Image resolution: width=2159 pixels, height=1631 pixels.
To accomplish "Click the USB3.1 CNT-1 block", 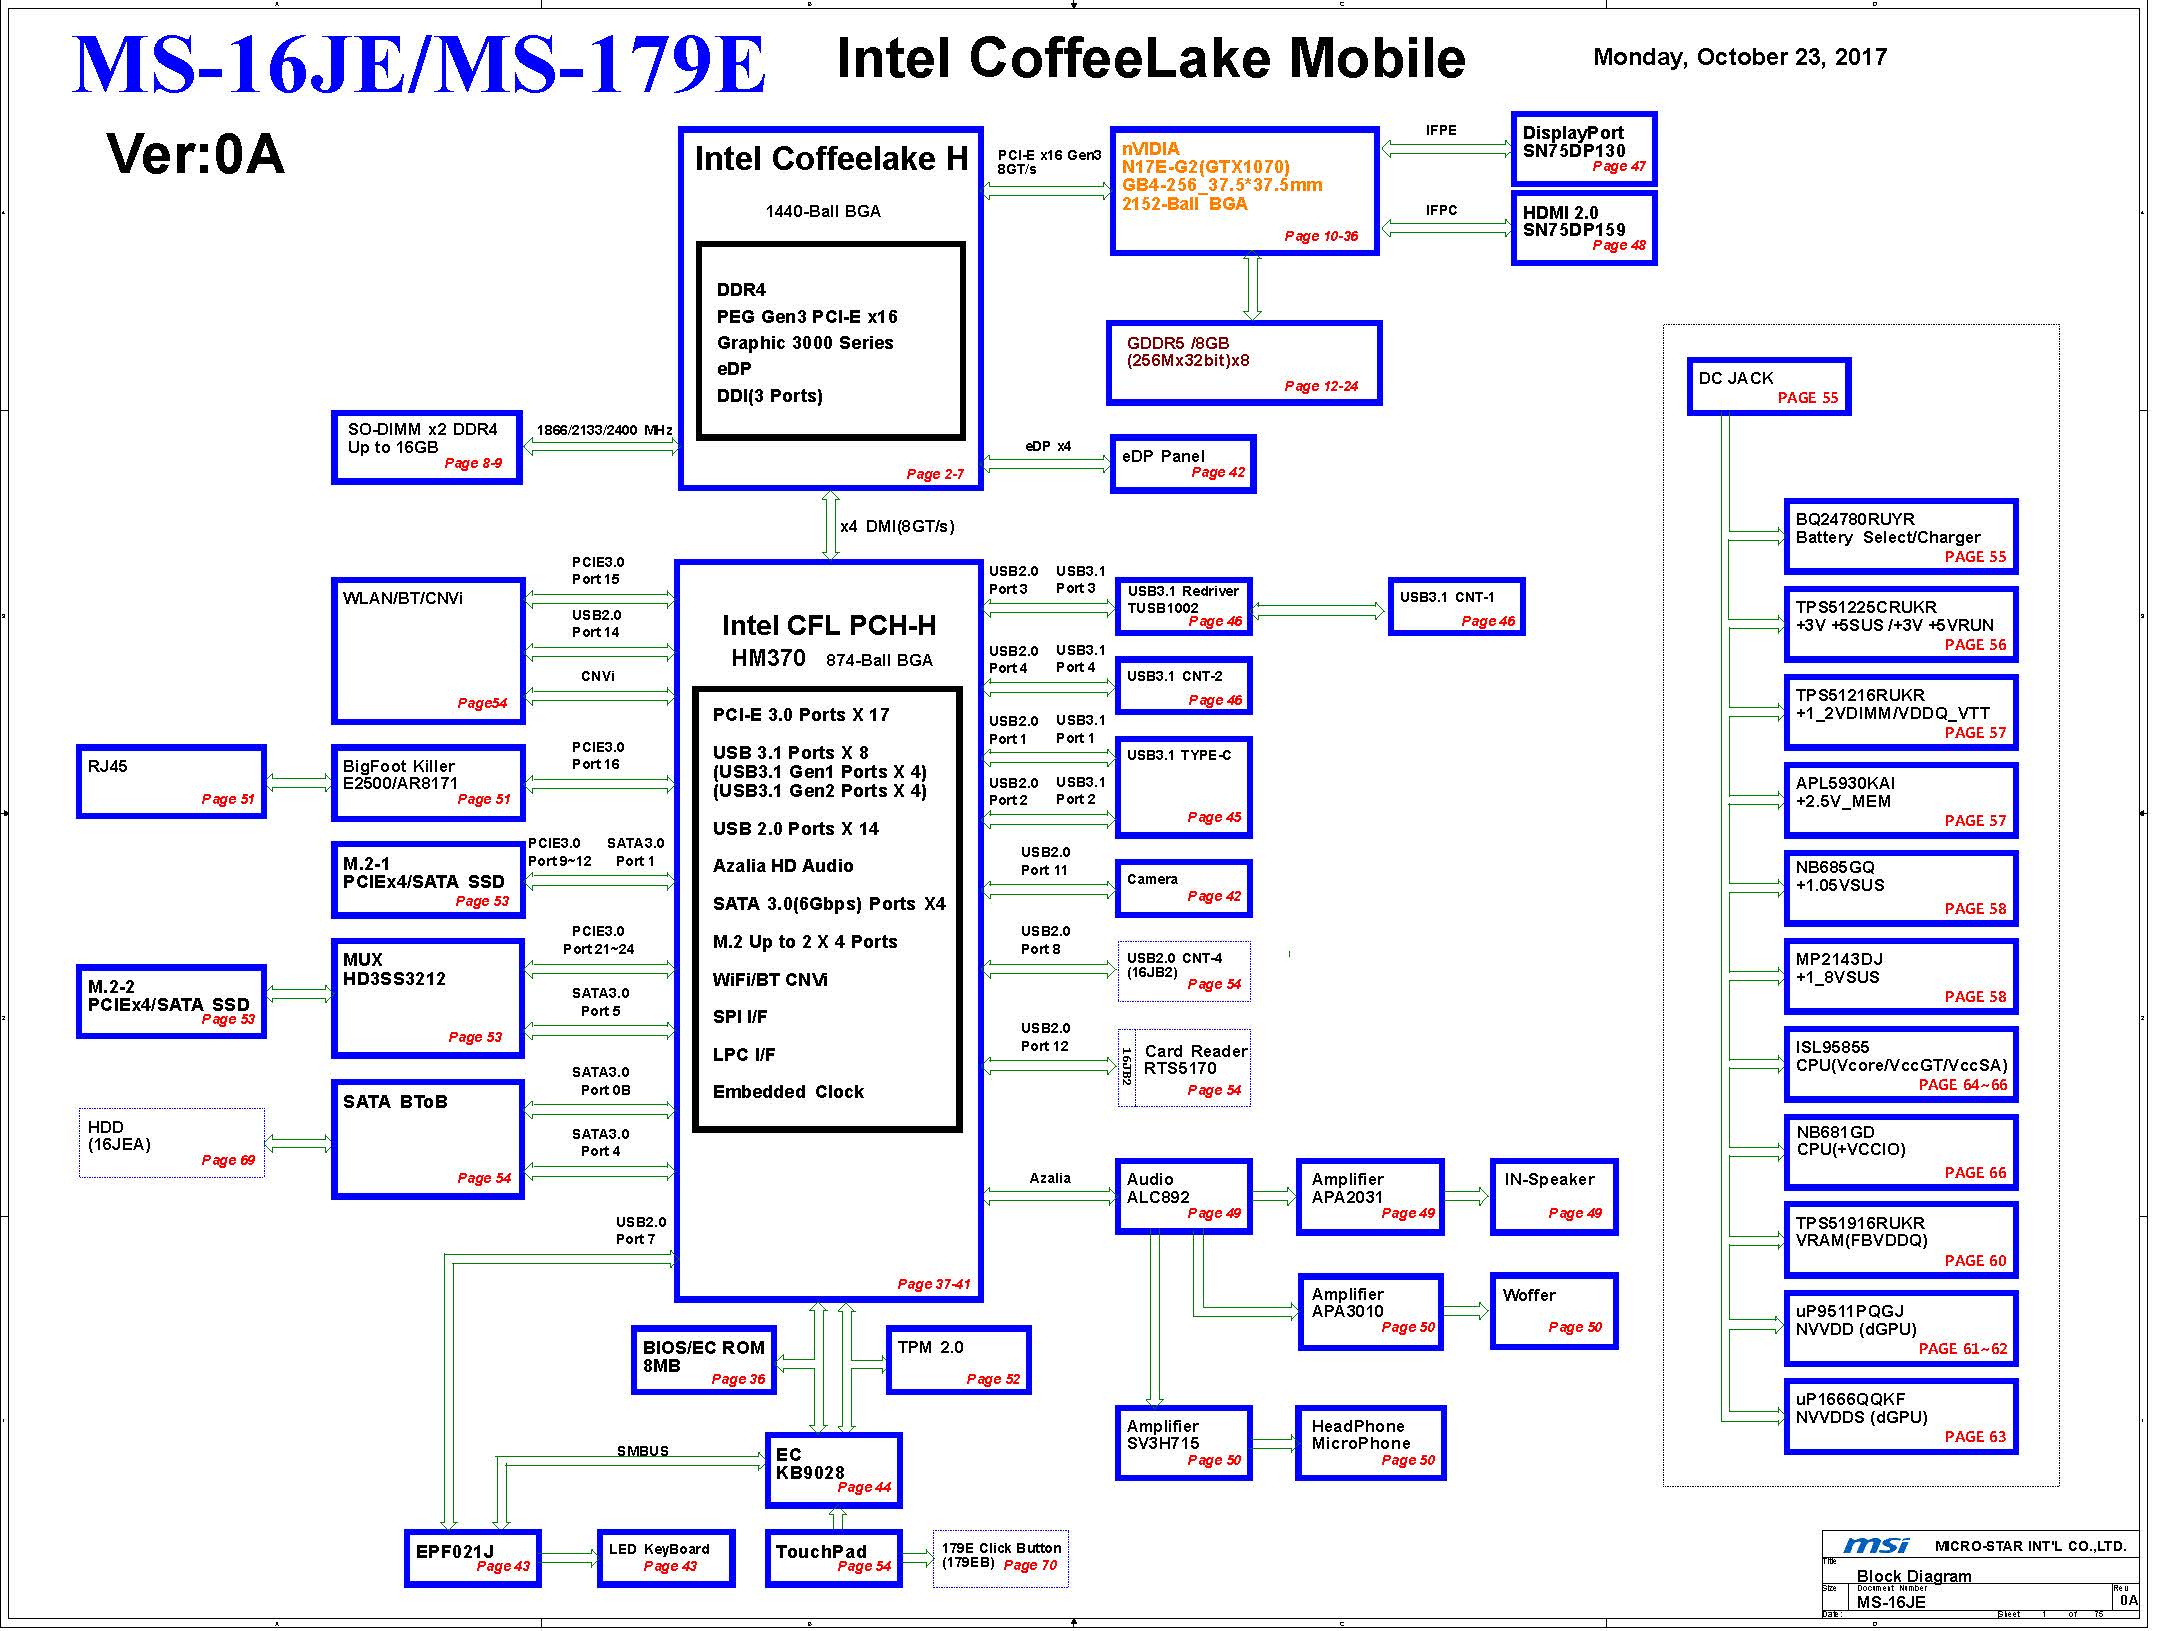I will point(1457,606).
